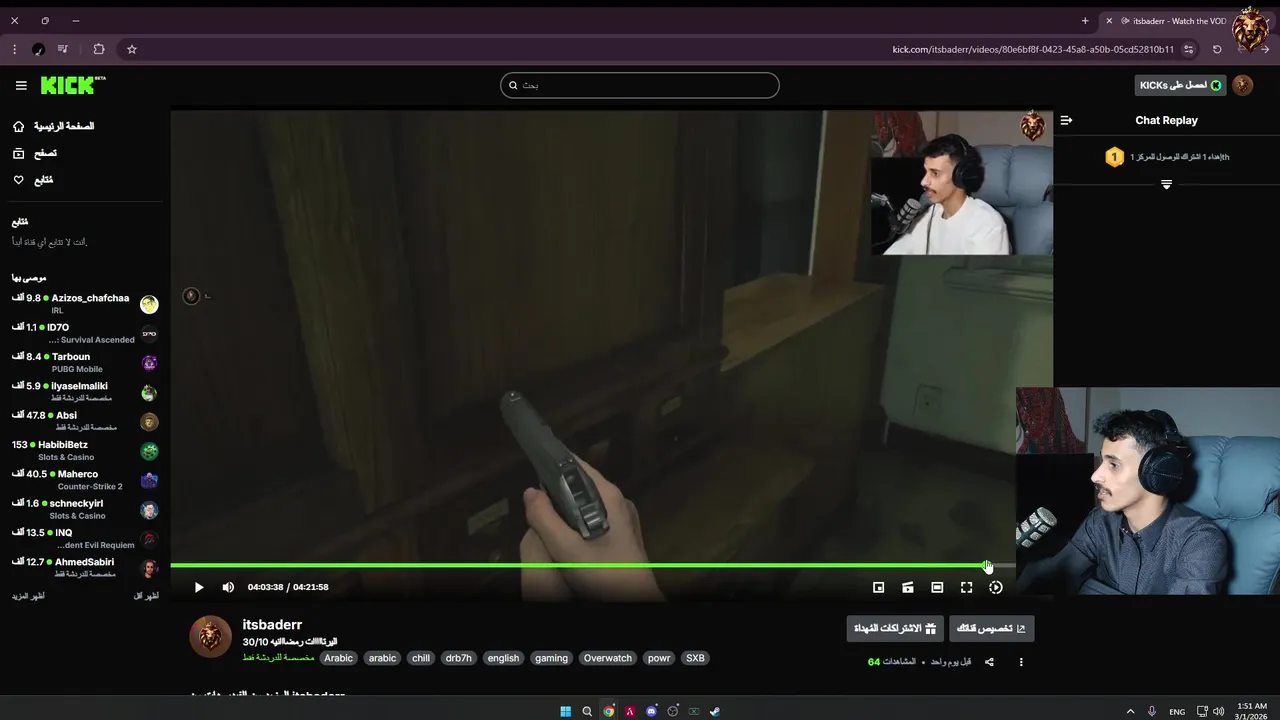
Task: Bookmark page with the star icon
Action: pyautogui.click(x=131, y=49)
